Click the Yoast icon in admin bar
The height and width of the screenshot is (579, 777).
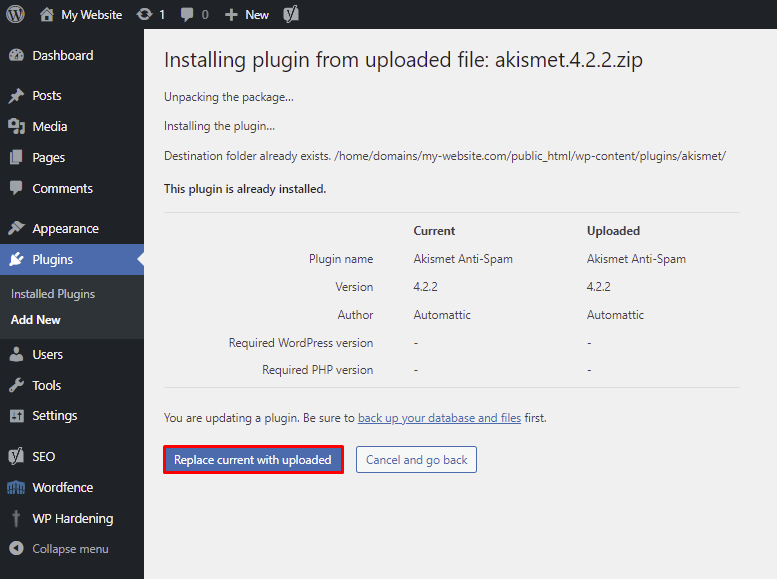(x=292, y=14)
